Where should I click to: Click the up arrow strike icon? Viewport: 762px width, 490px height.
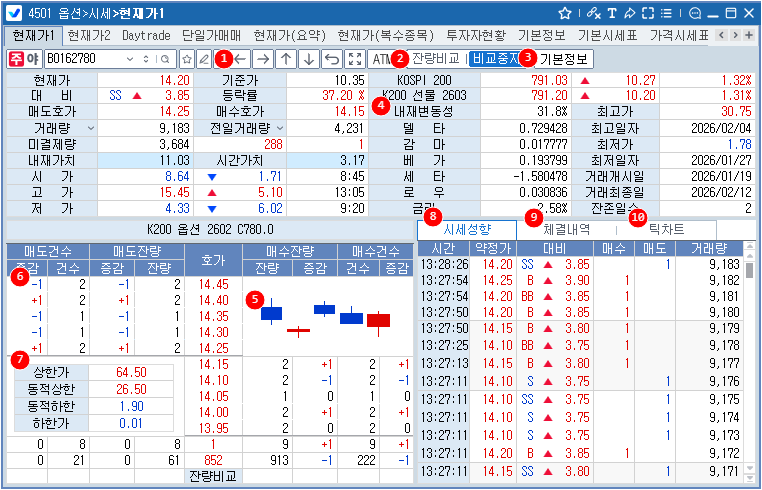[x=286, y=59]
